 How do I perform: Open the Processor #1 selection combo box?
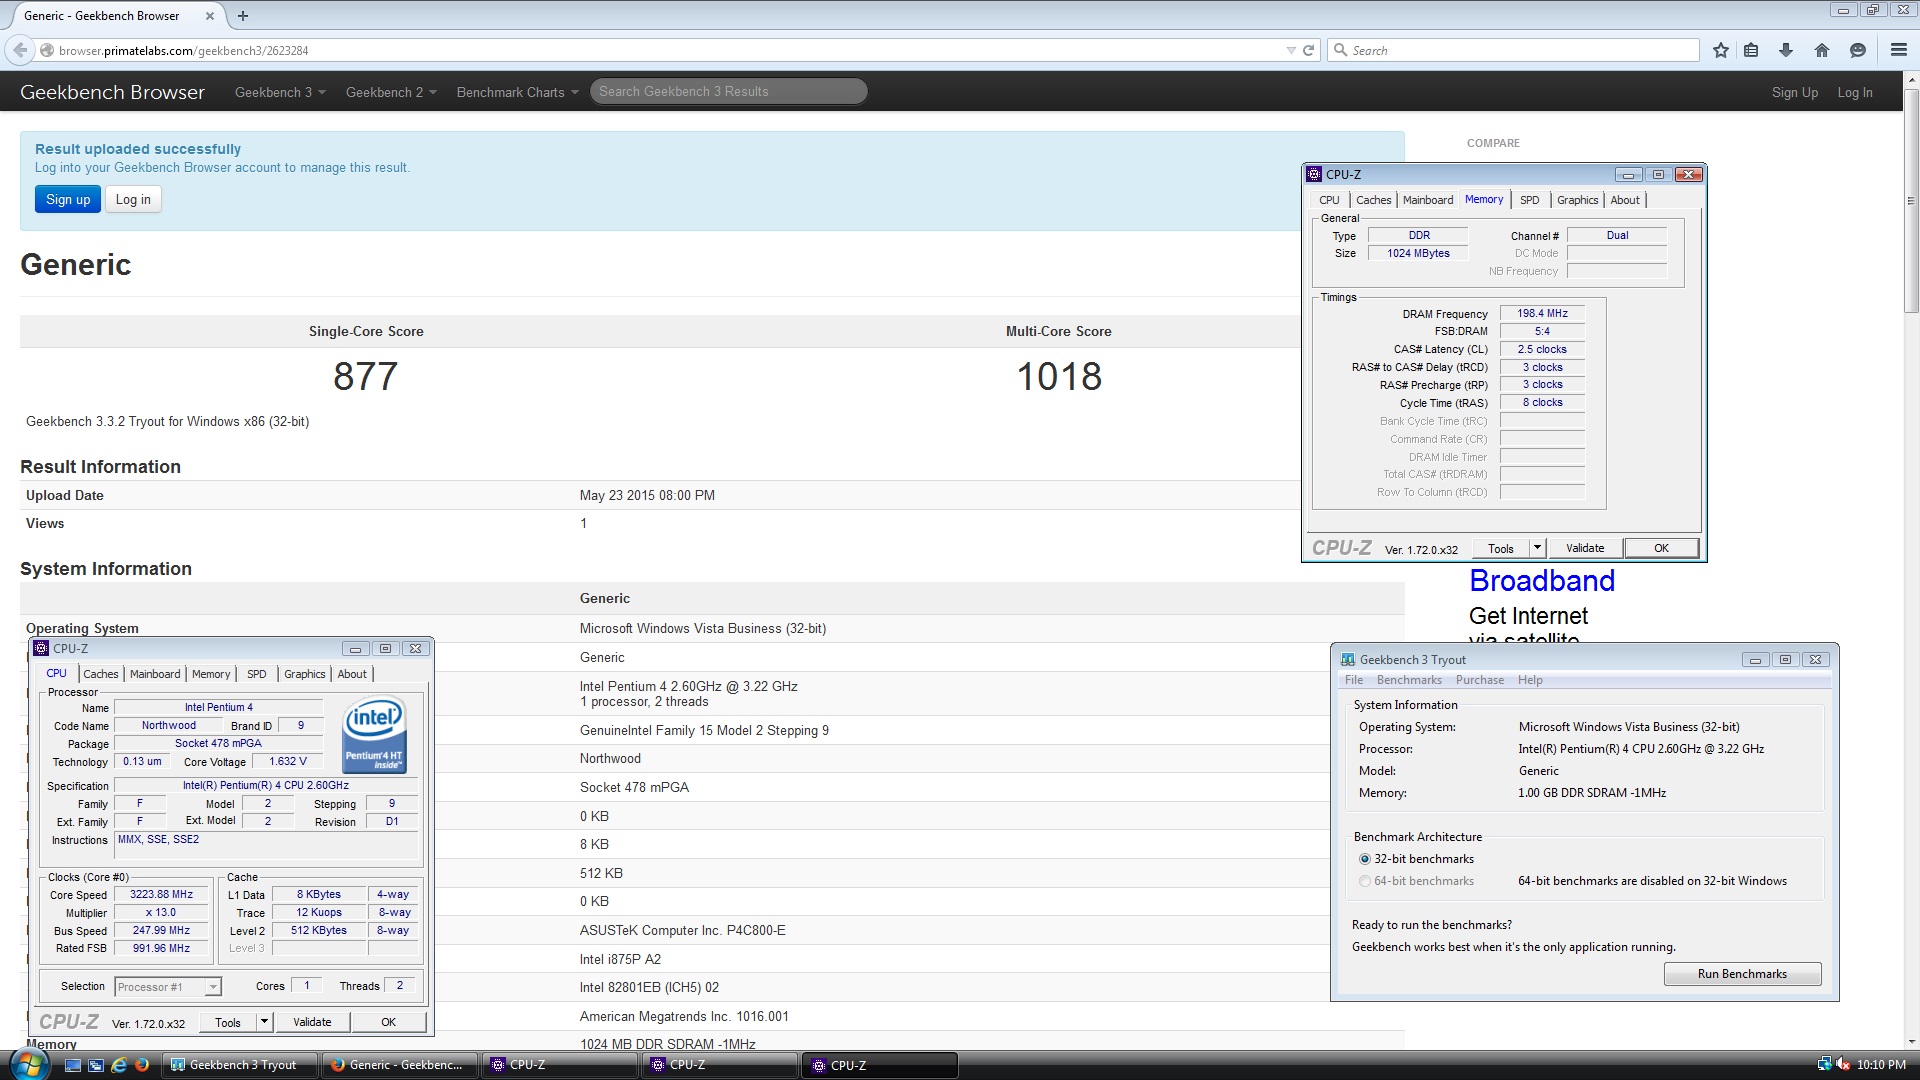point(167,987)
